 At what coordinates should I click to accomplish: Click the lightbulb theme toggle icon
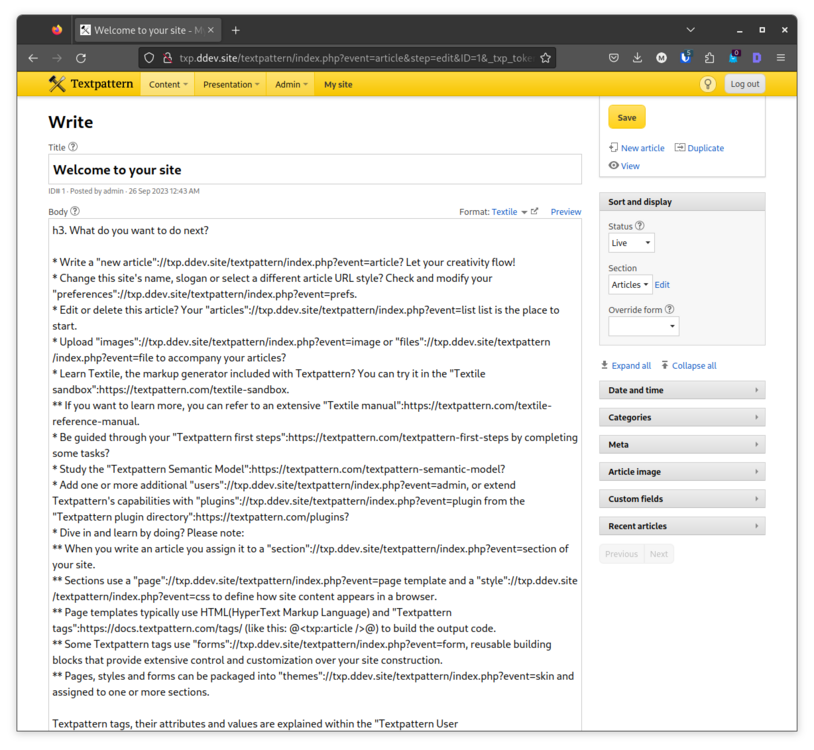pyautogui.click(x=708, y=84)
